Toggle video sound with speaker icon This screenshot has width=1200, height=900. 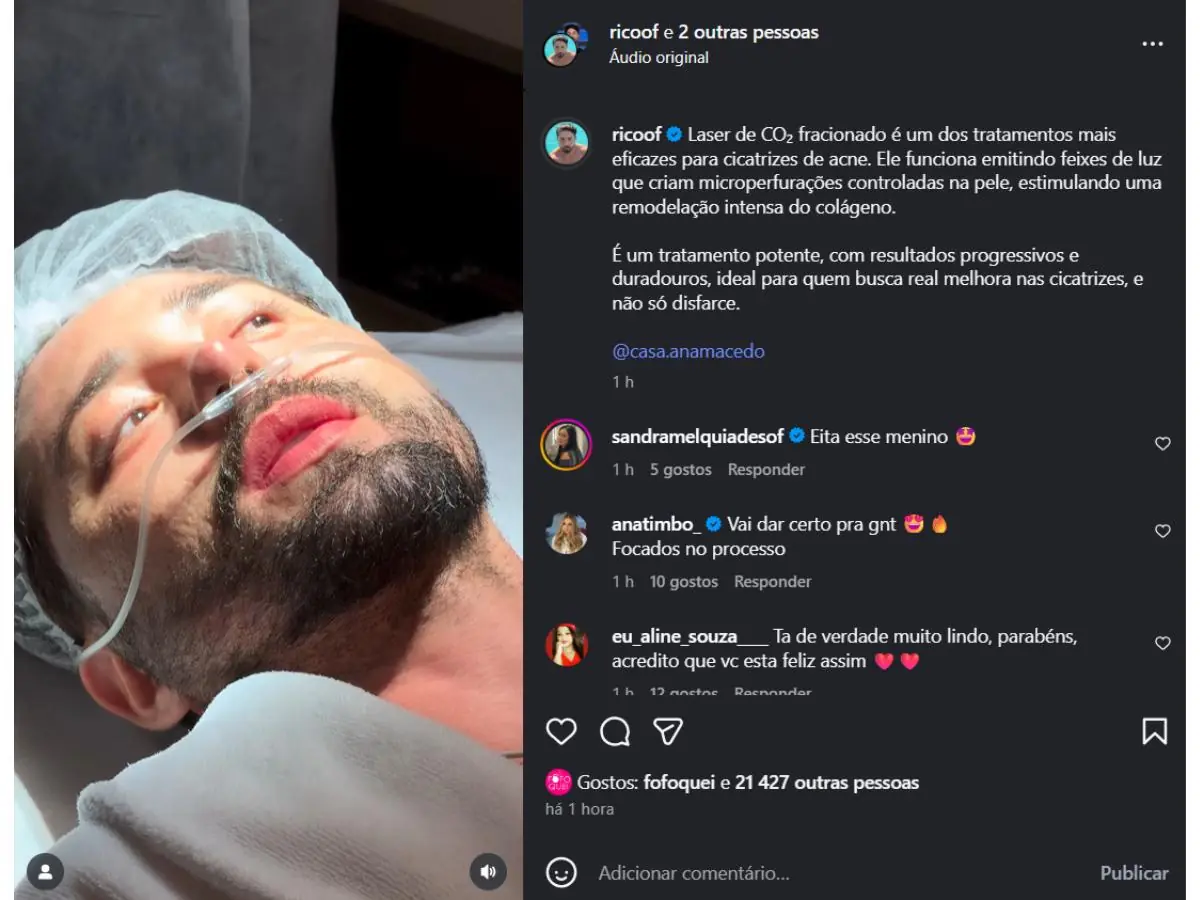488,872
